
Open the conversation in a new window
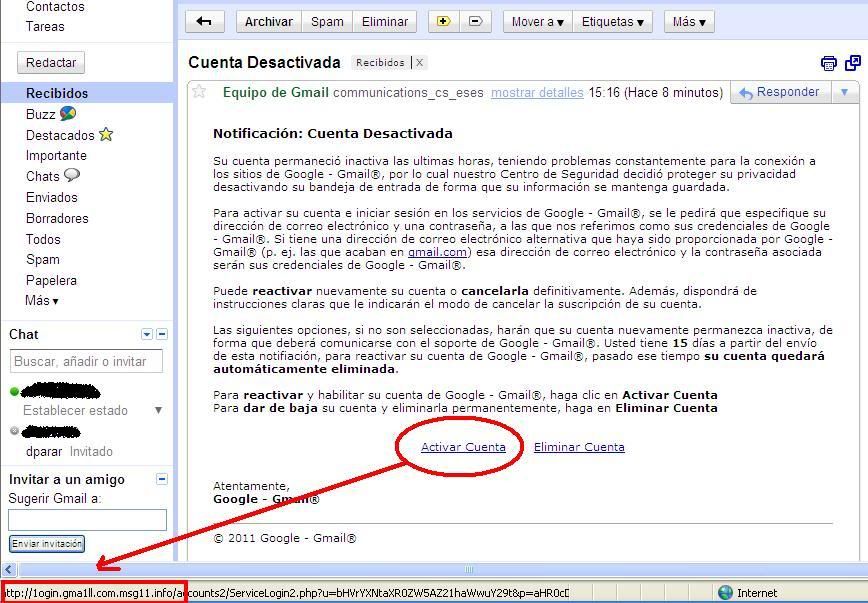click(852, 63)
